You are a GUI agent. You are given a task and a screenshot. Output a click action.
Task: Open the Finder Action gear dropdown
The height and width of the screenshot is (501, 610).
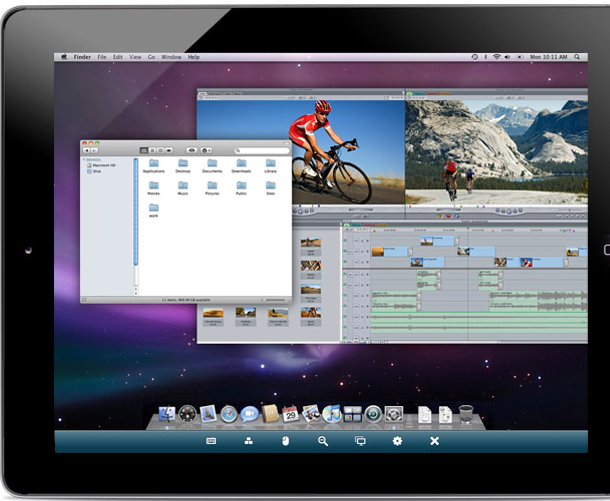pyautogui.click(x=206, y=150)
